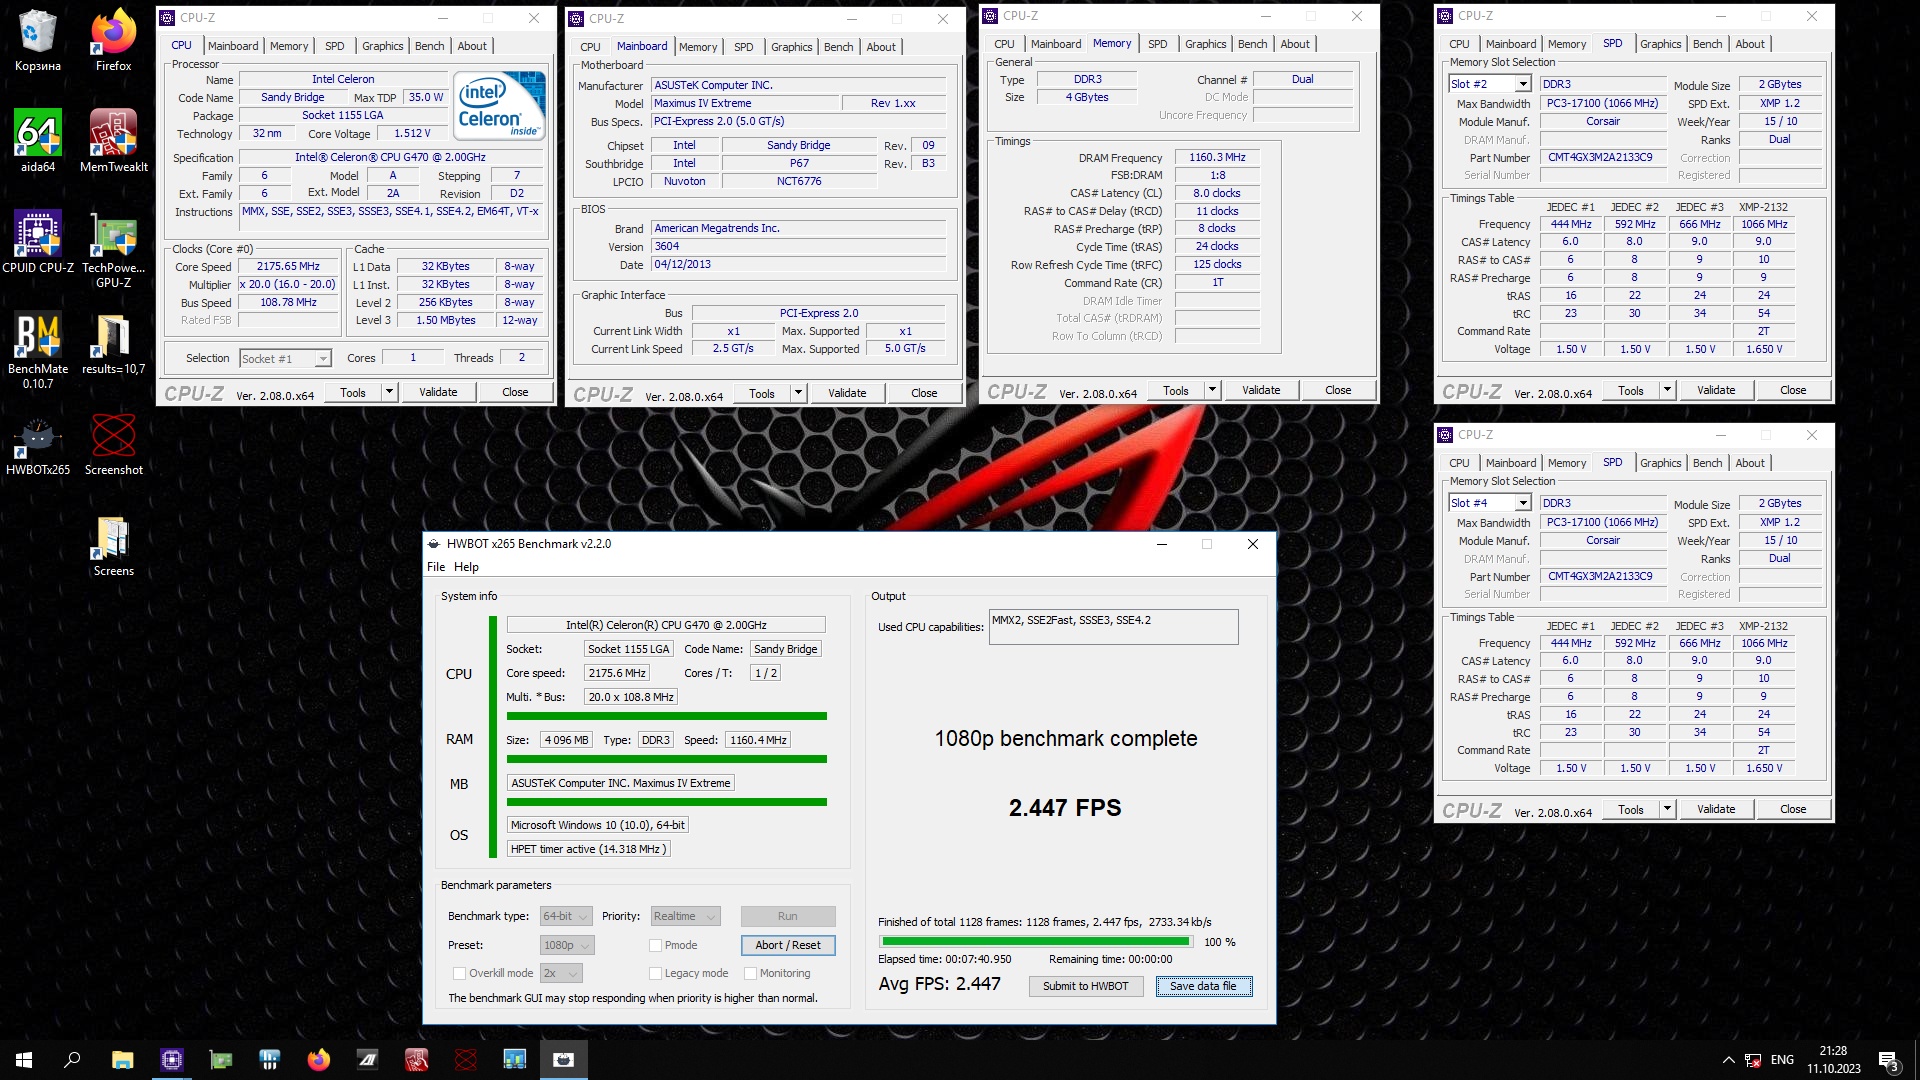Open the Screens folder on the desktop

pyautogui.click(x=113, y=545)
